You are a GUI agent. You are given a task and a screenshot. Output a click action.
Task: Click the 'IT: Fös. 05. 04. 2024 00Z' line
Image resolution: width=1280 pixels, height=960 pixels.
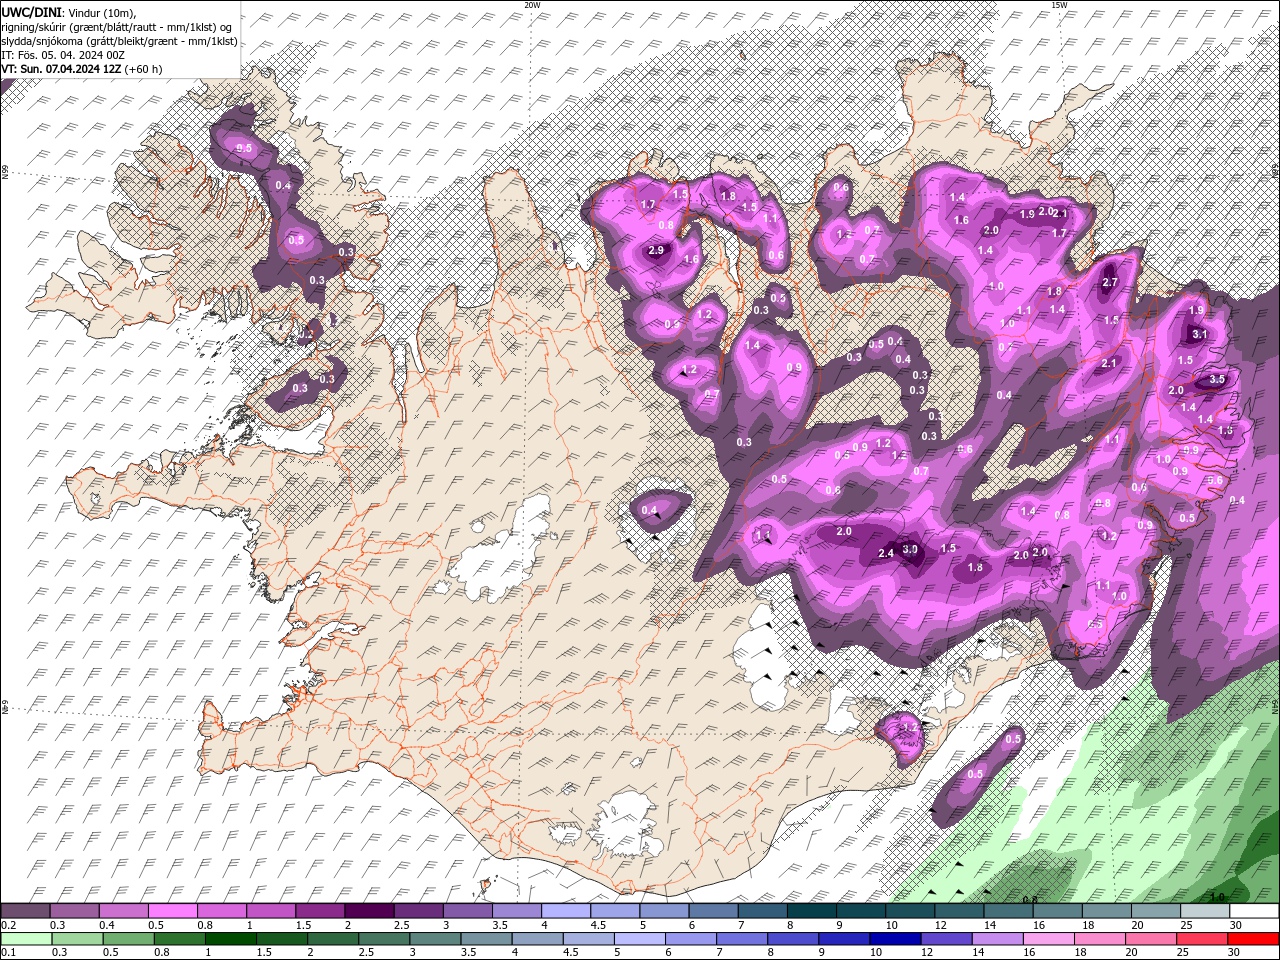62,55
